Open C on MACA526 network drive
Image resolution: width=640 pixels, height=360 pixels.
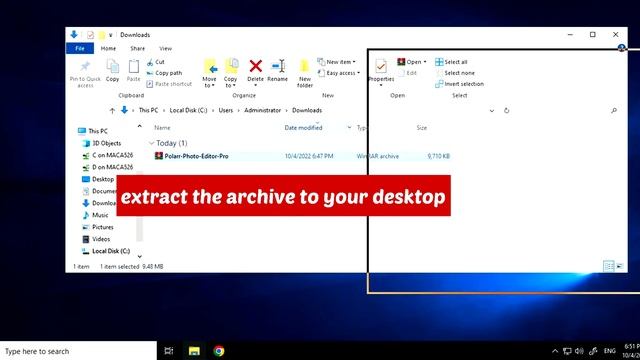point(108,156)
